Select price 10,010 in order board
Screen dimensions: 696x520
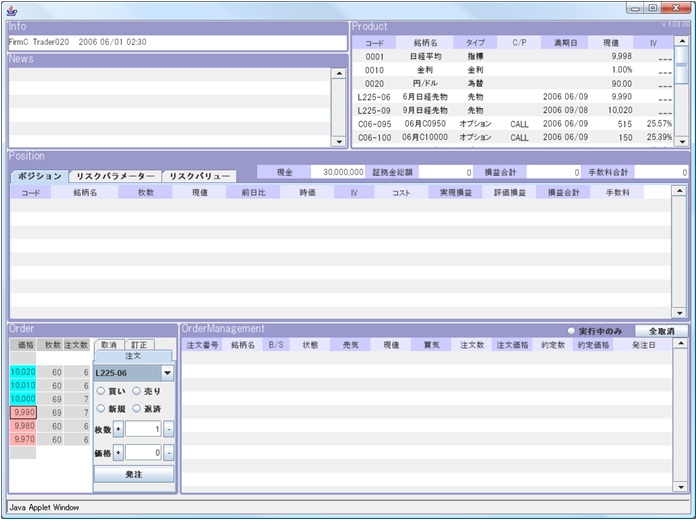click(23, 385)
